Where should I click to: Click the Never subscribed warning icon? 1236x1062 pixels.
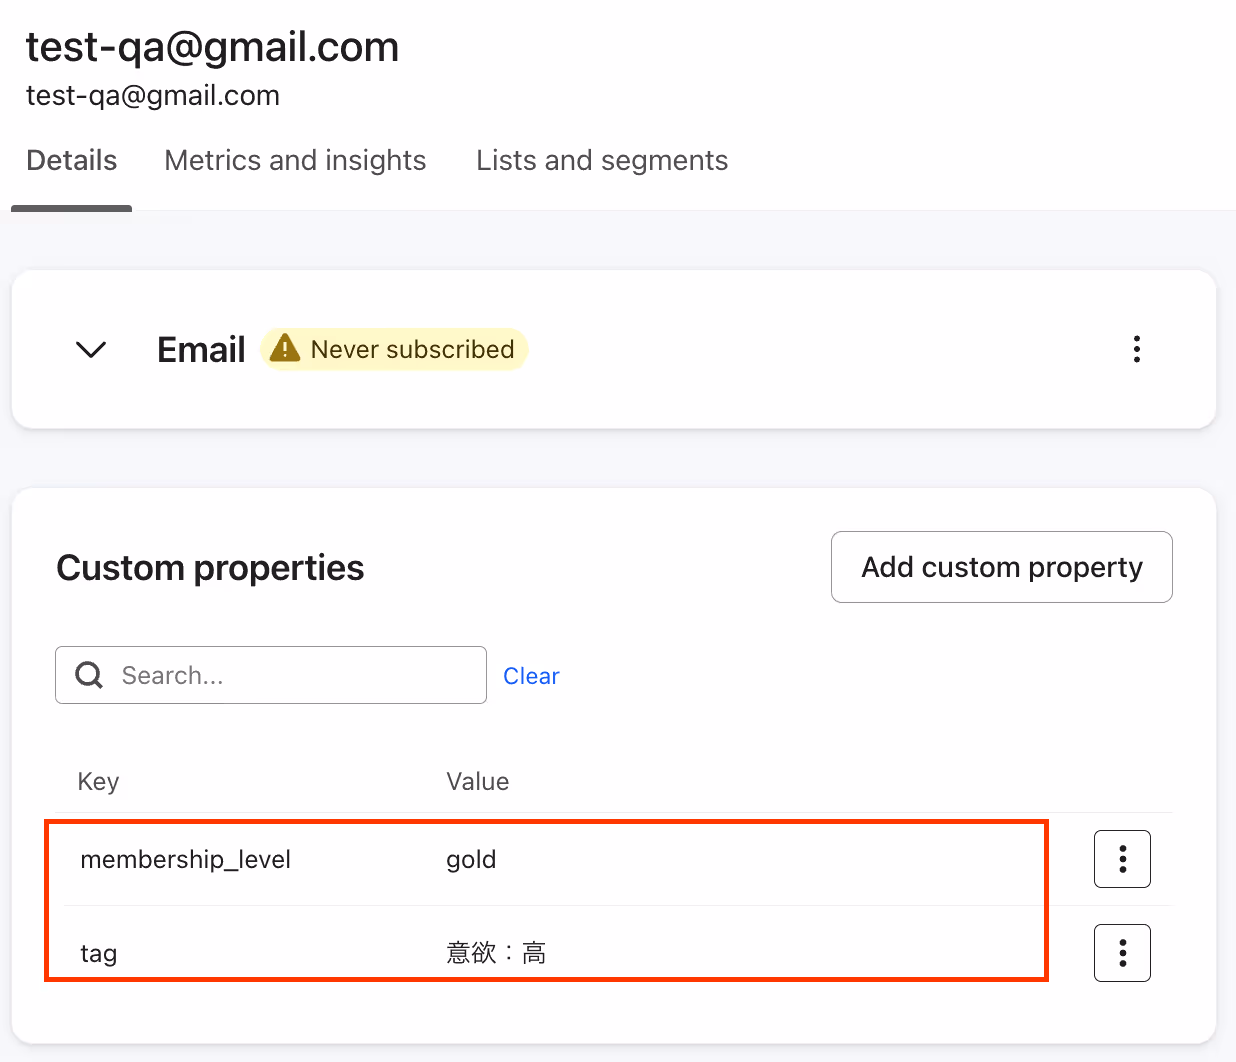(x=285, y=348)
